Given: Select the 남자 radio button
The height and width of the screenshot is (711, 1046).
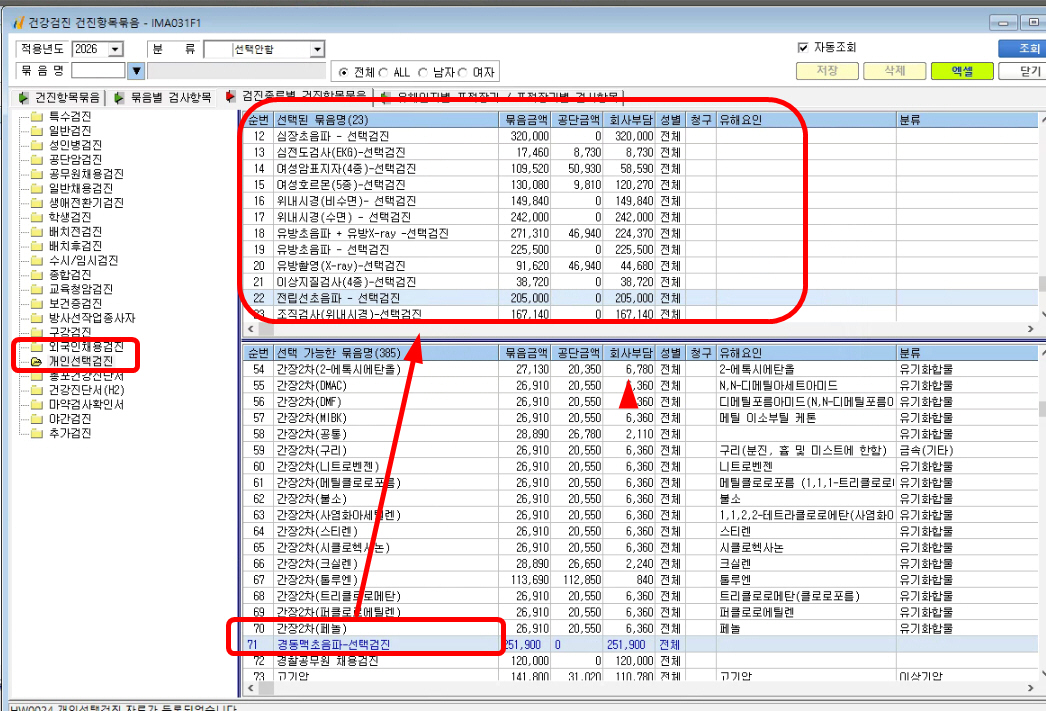Looking at the screenshot, I should (x=423, y=72).
